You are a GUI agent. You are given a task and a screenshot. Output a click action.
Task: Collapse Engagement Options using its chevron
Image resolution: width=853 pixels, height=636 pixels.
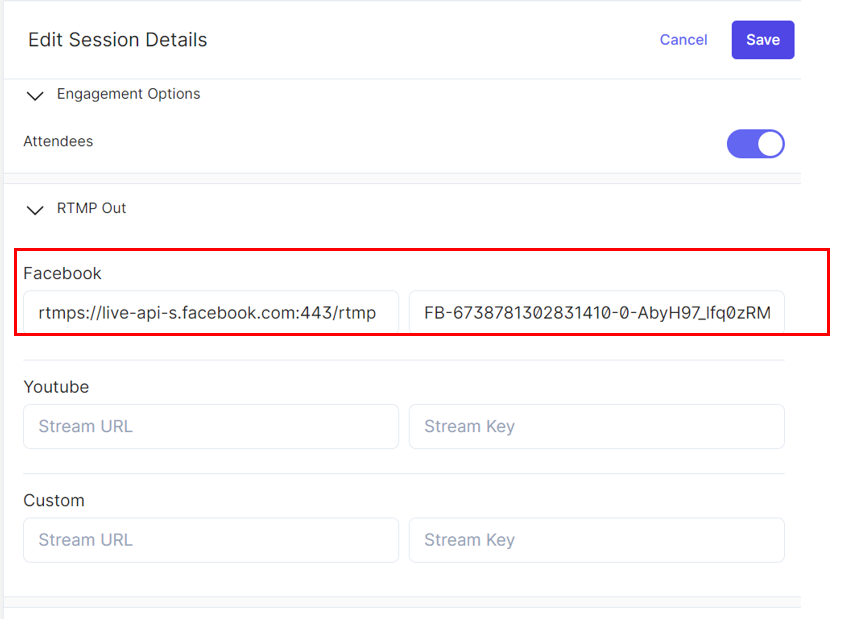coord(35,95)
